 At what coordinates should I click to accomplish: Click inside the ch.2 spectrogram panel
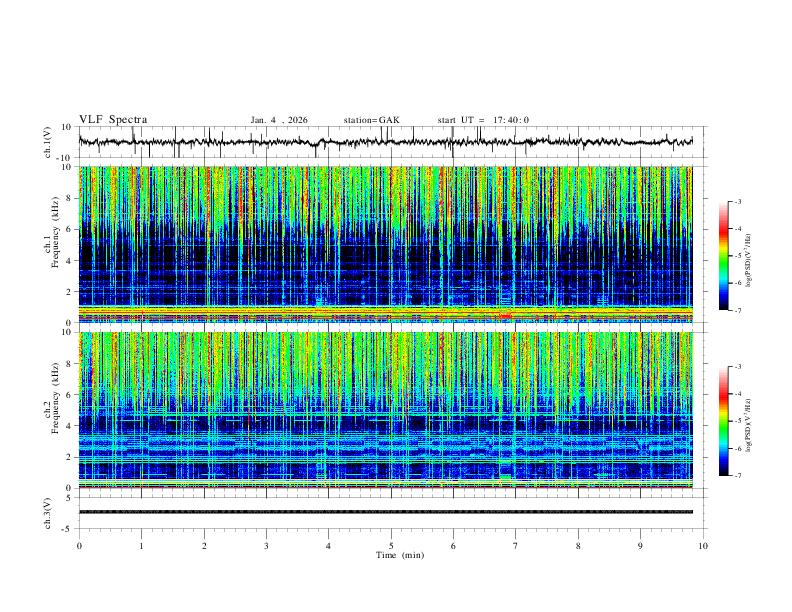click(x=385, y=410)
